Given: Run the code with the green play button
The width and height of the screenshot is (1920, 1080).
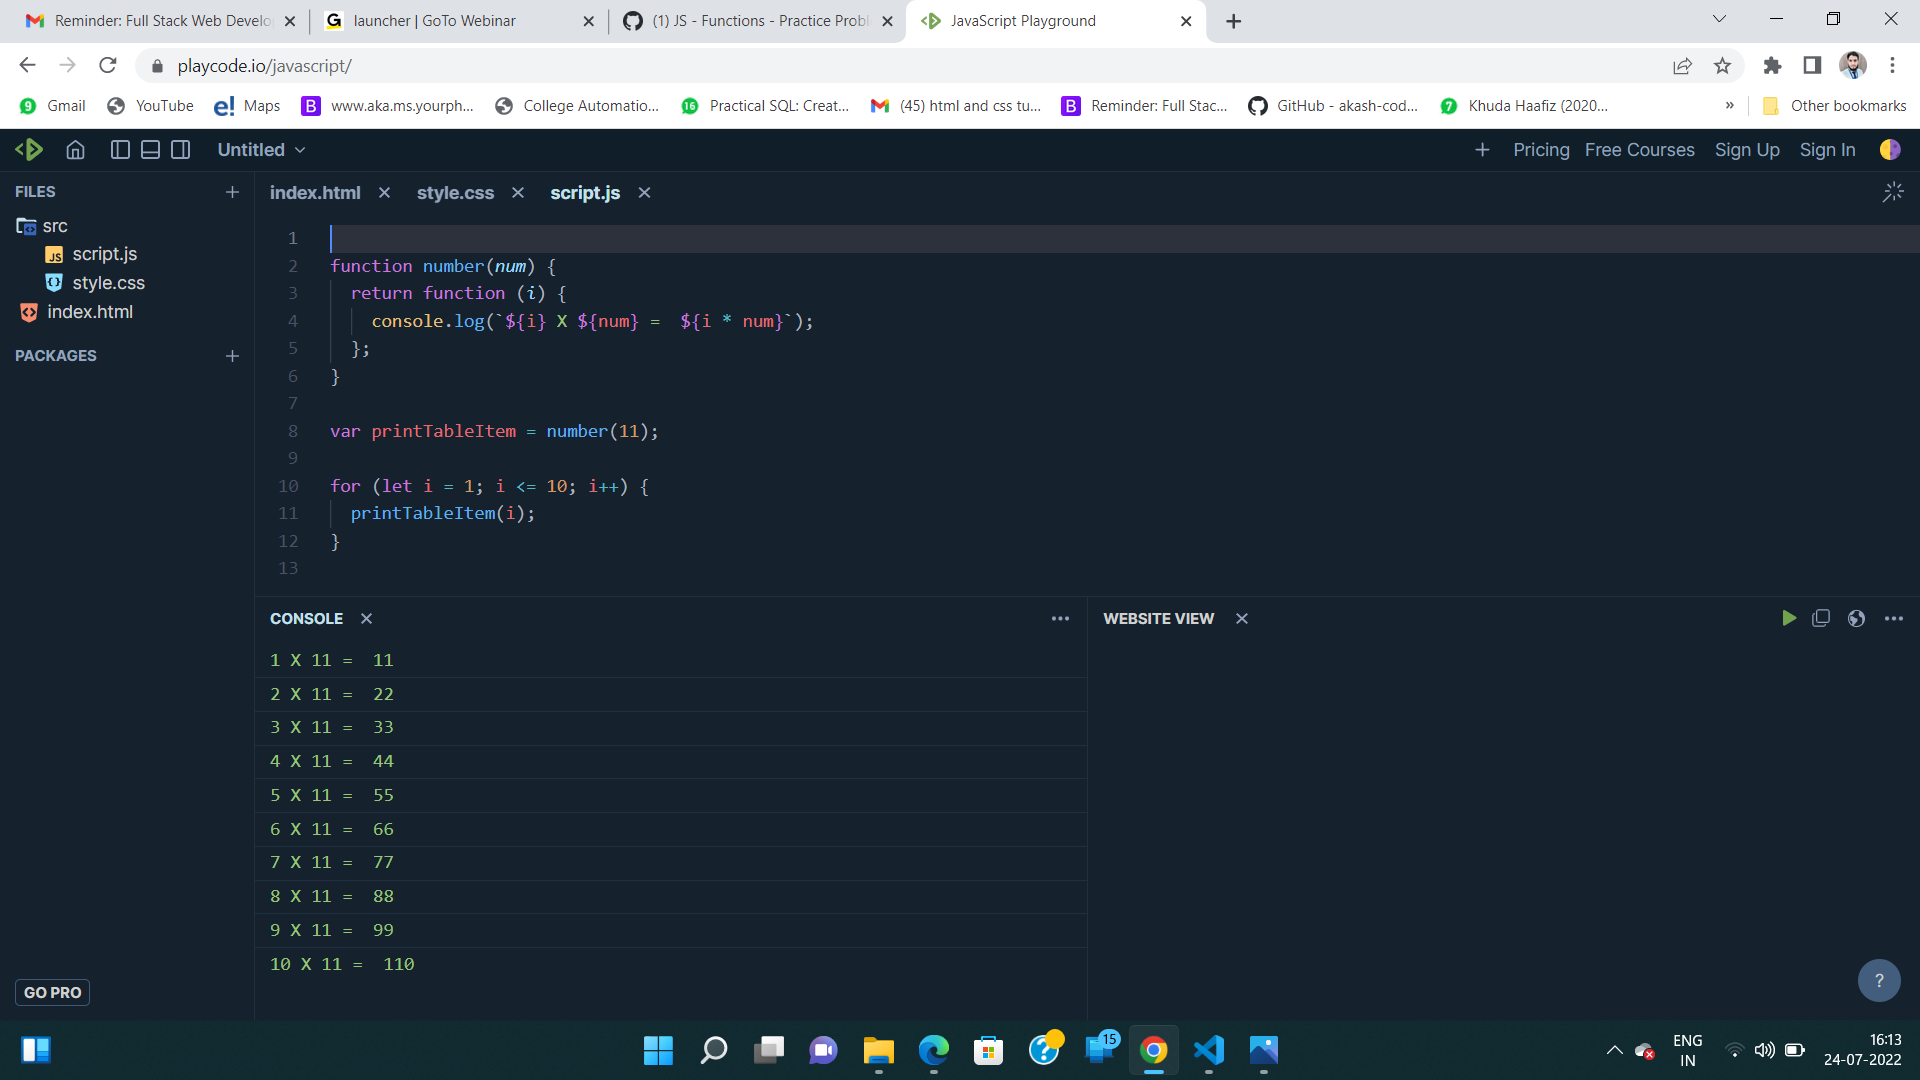Looking at the screenshot, I should [1790, 618].
